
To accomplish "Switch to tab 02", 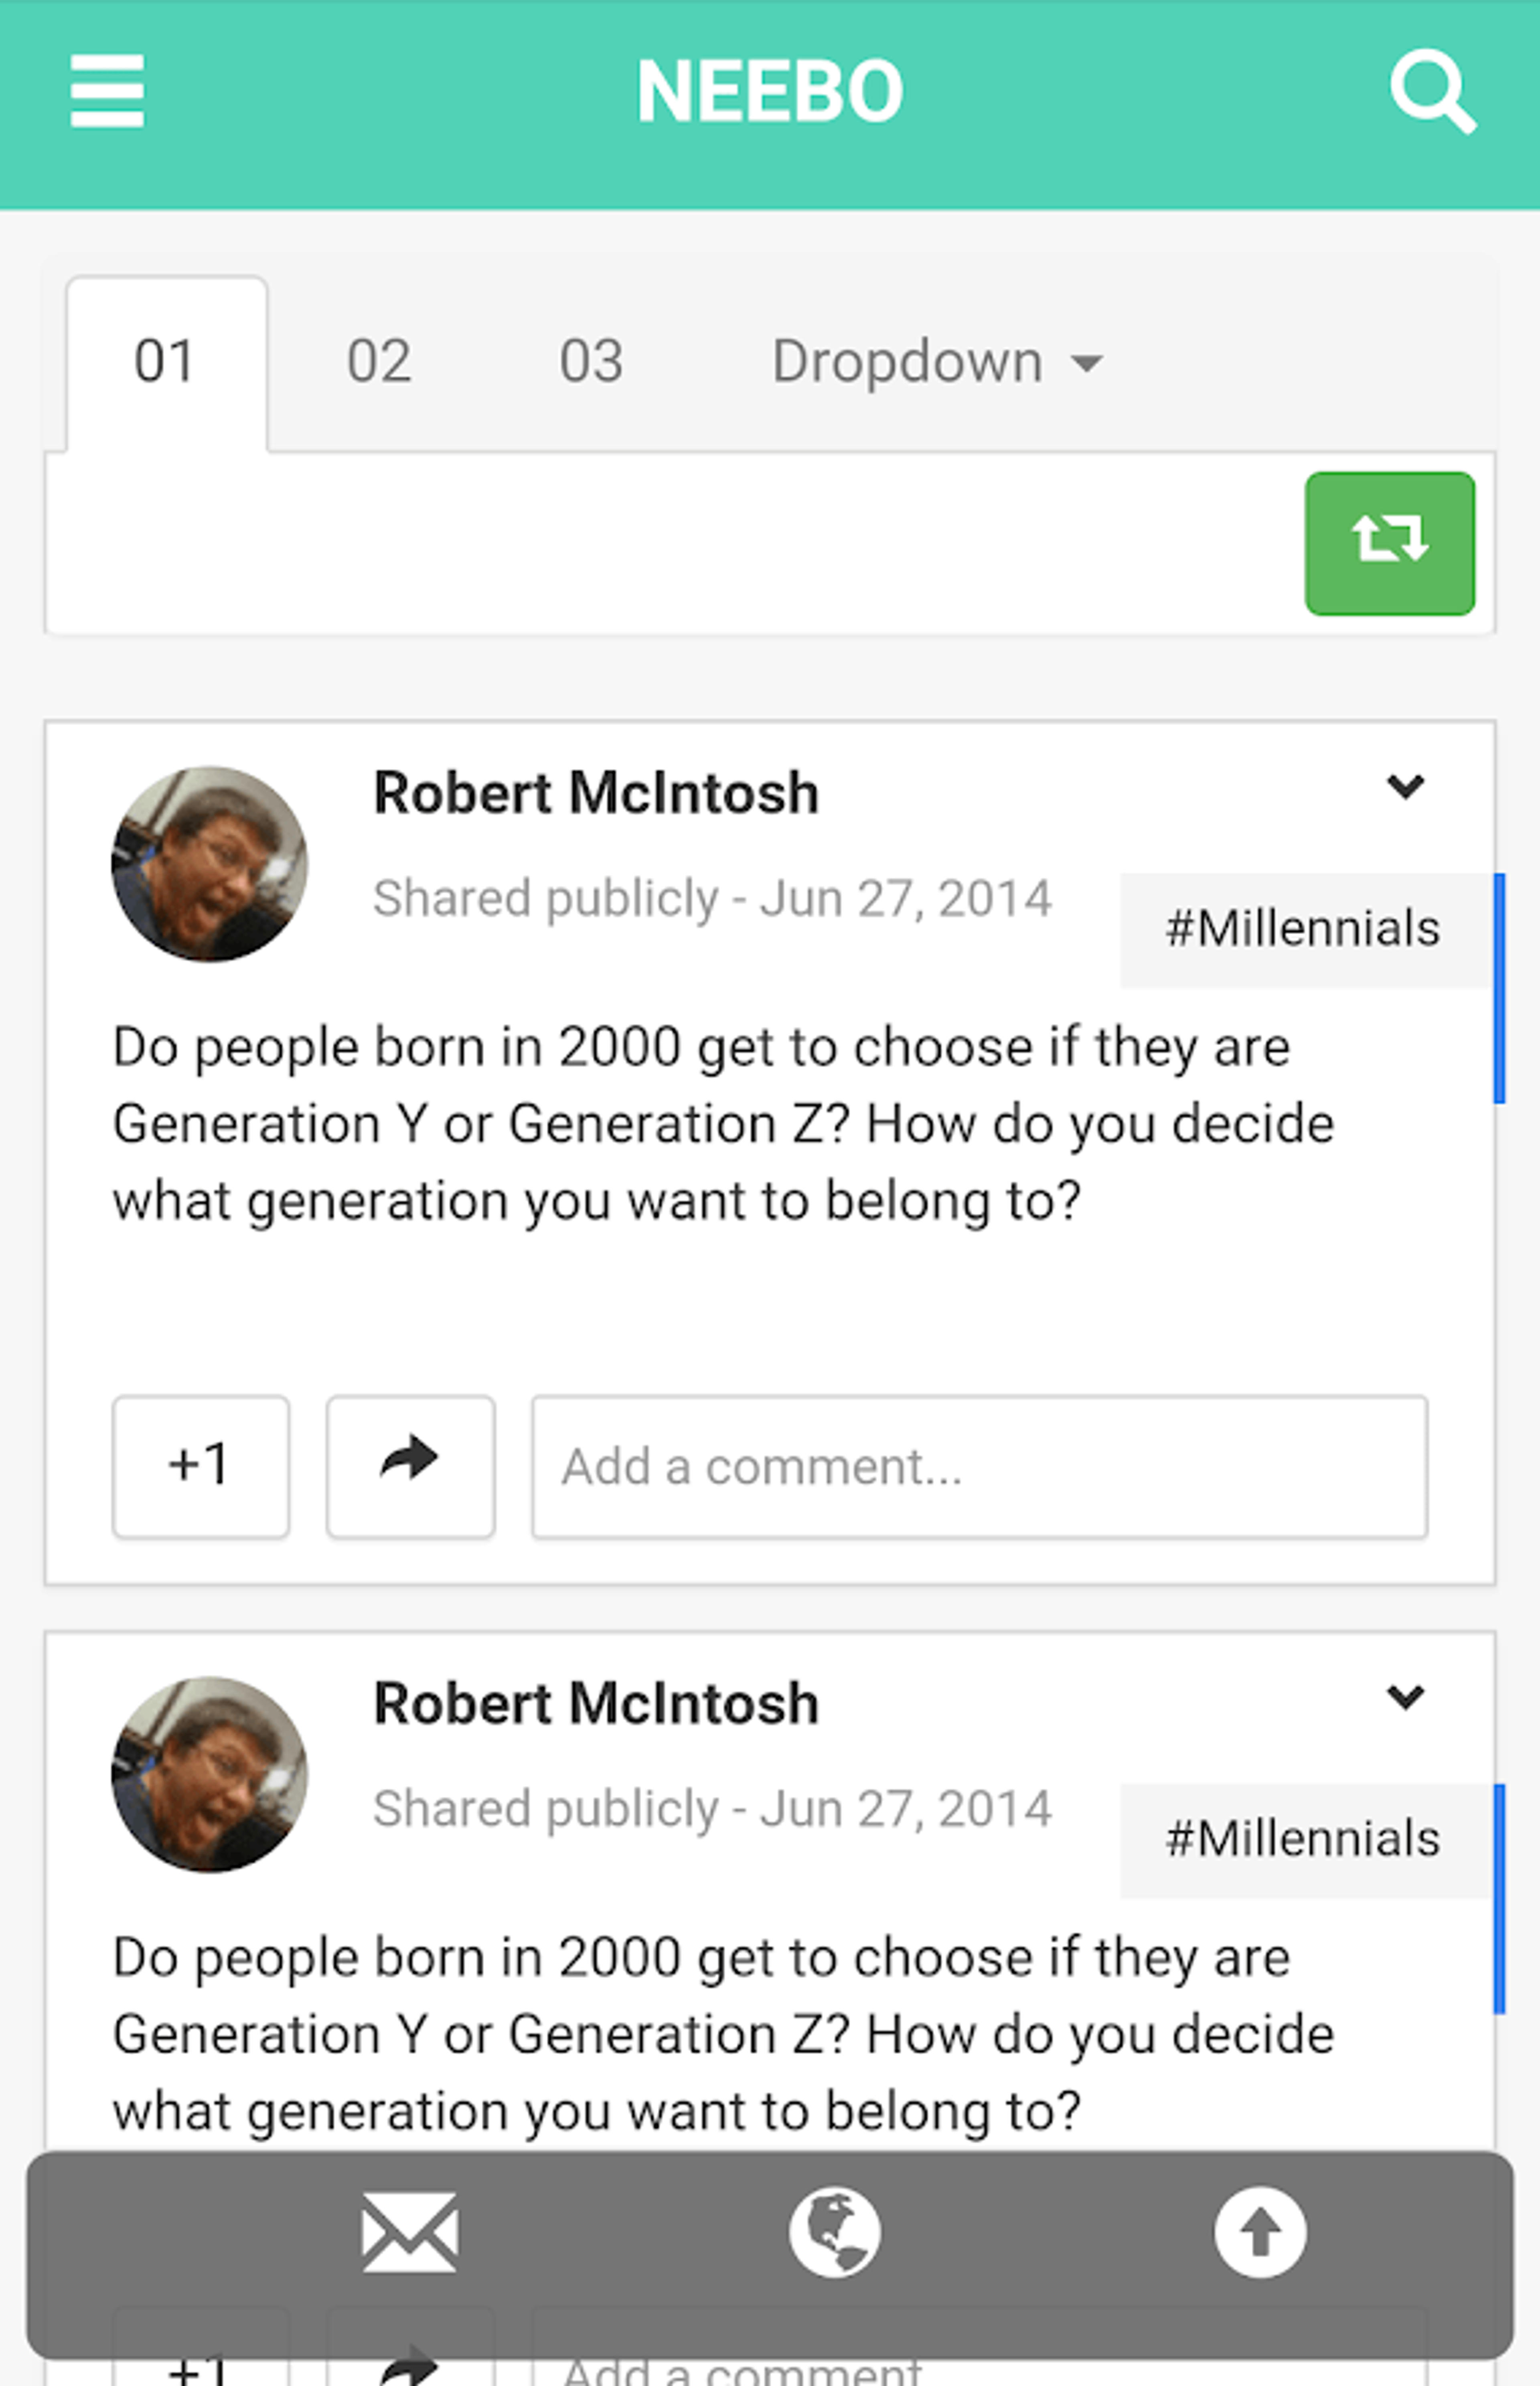I will click(379, 362).
